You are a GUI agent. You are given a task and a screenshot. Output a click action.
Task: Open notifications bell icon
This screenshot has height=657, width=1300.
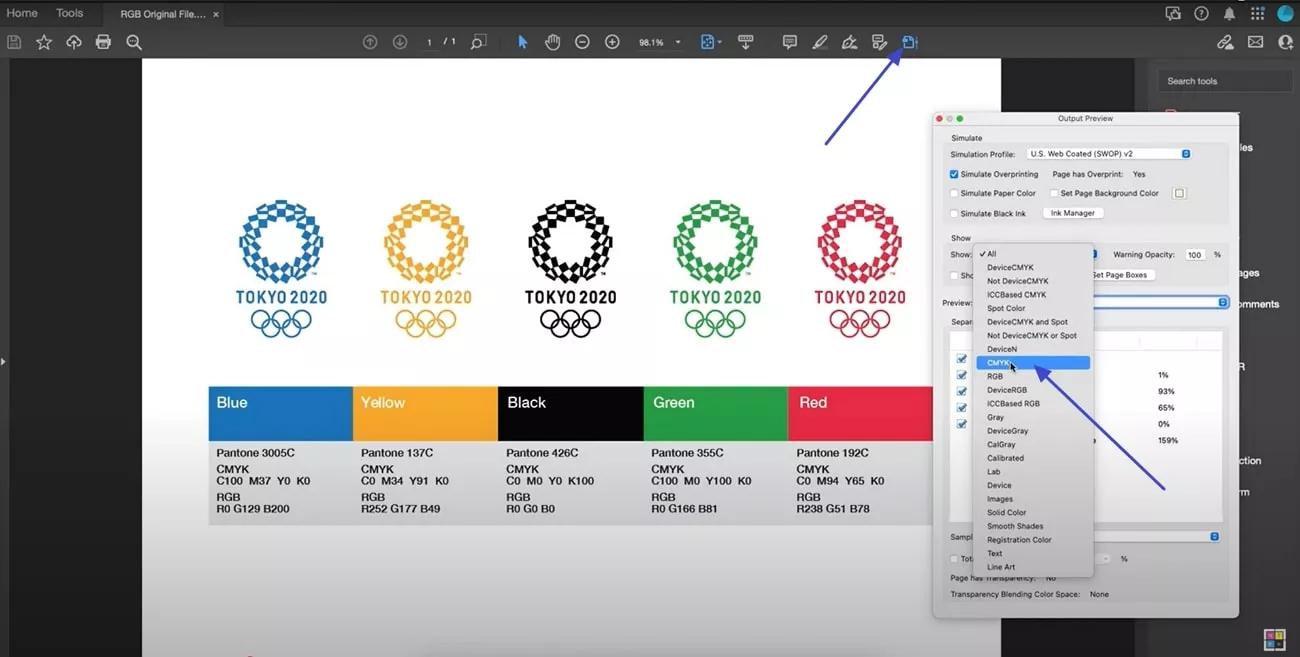tap(1229, 13)
